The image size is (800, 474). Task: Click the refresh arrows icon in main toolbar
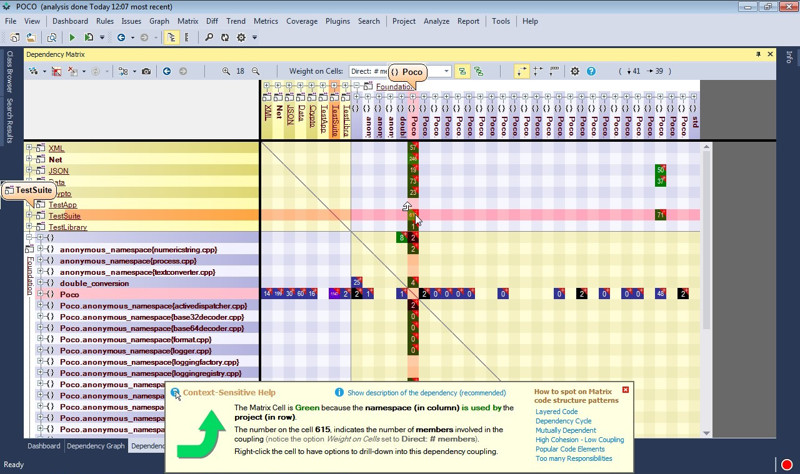[225, 37]
